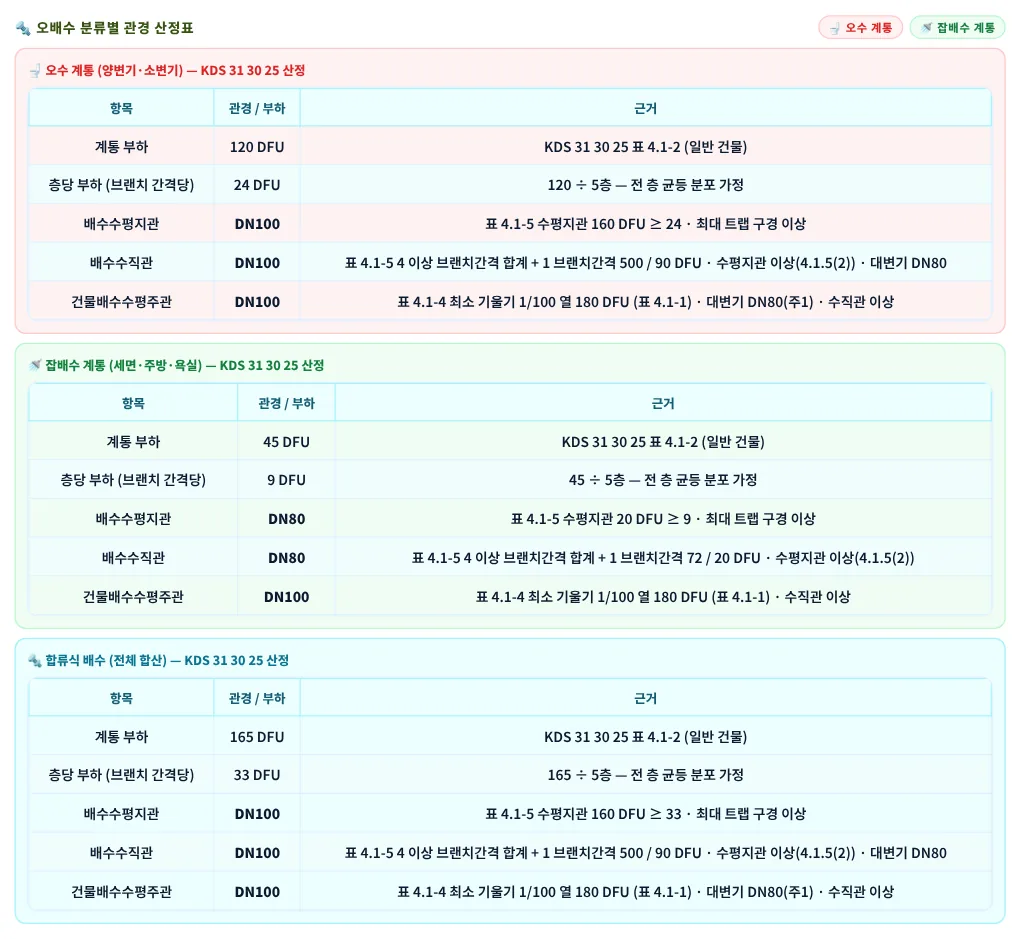Click the DN100 value in the 잡배수 건물배수수평주관 row
This screenshot has height=939, width=1021.
coord(286,596)
